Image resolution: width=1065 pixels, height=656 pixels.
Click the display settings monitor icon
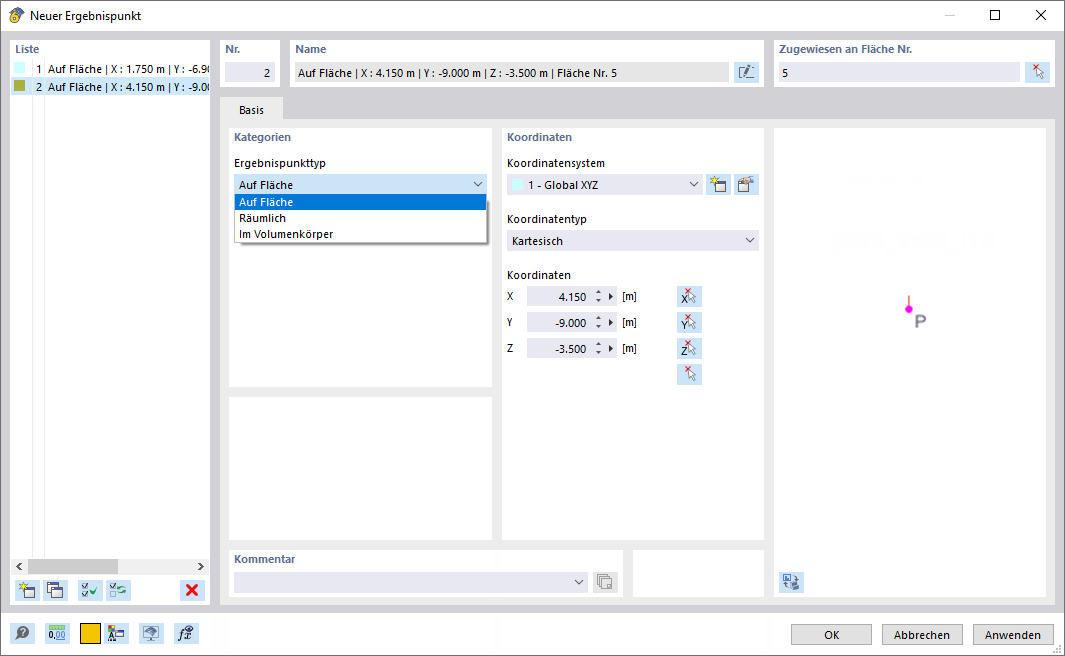click(x=151, y=634)
